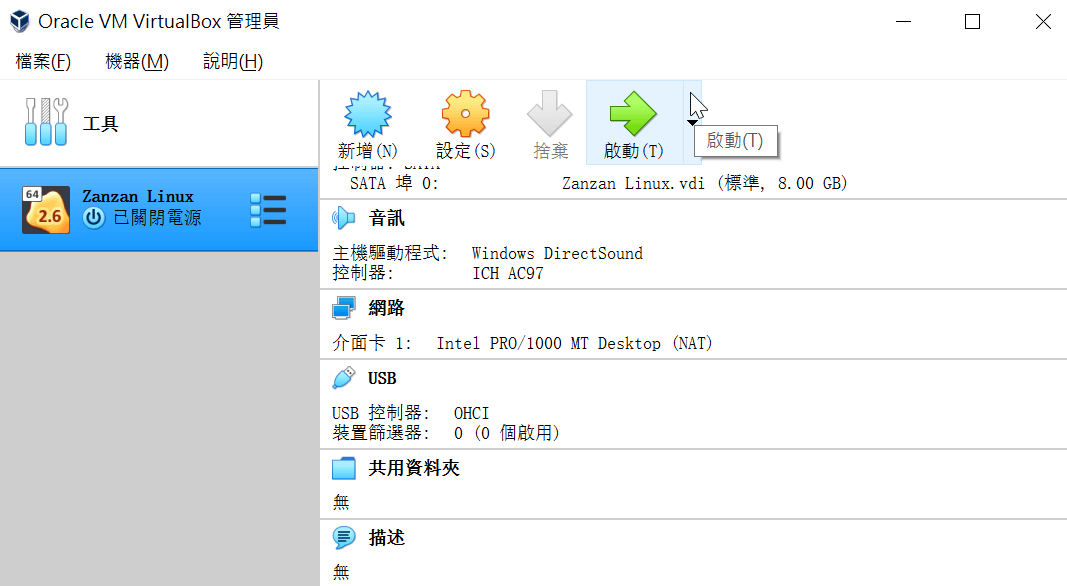Viewport: 1067px width, 586px height.
Task: Click the VirtualBox logo in title bar
Action: coord(20,21)
